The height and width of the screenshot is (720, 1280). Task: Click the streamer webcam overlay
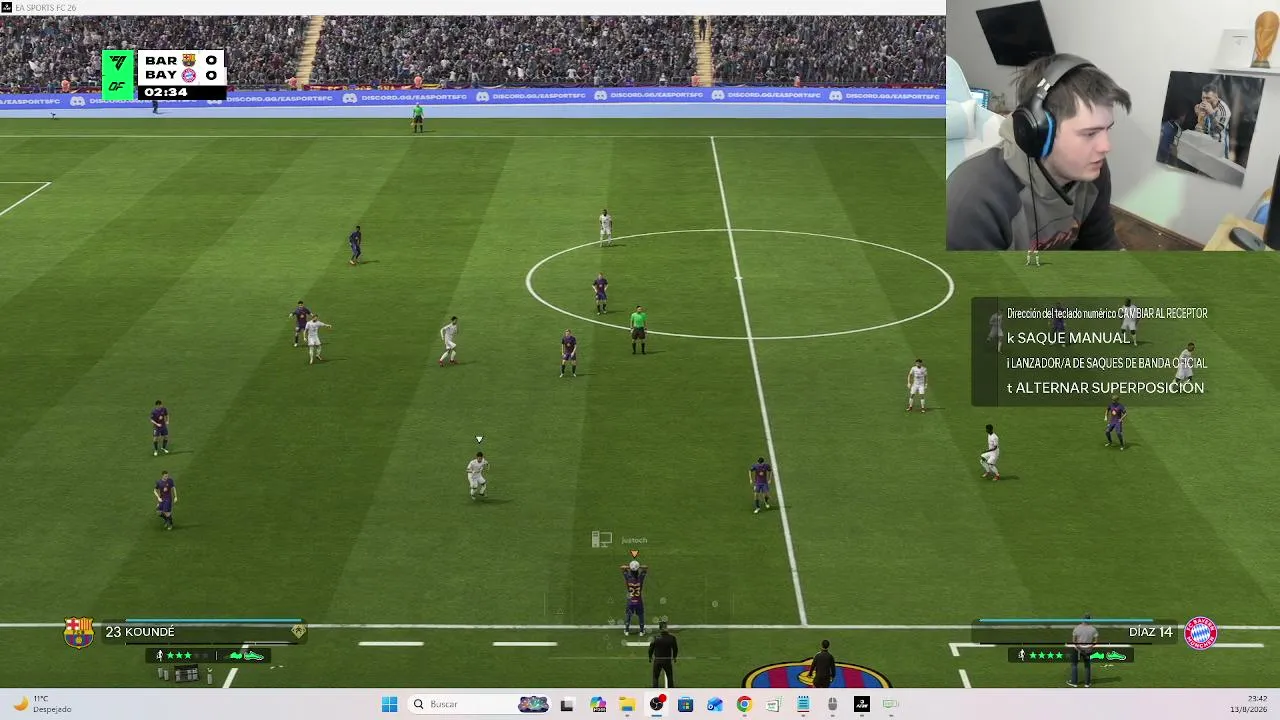(x=1113, y=125)
